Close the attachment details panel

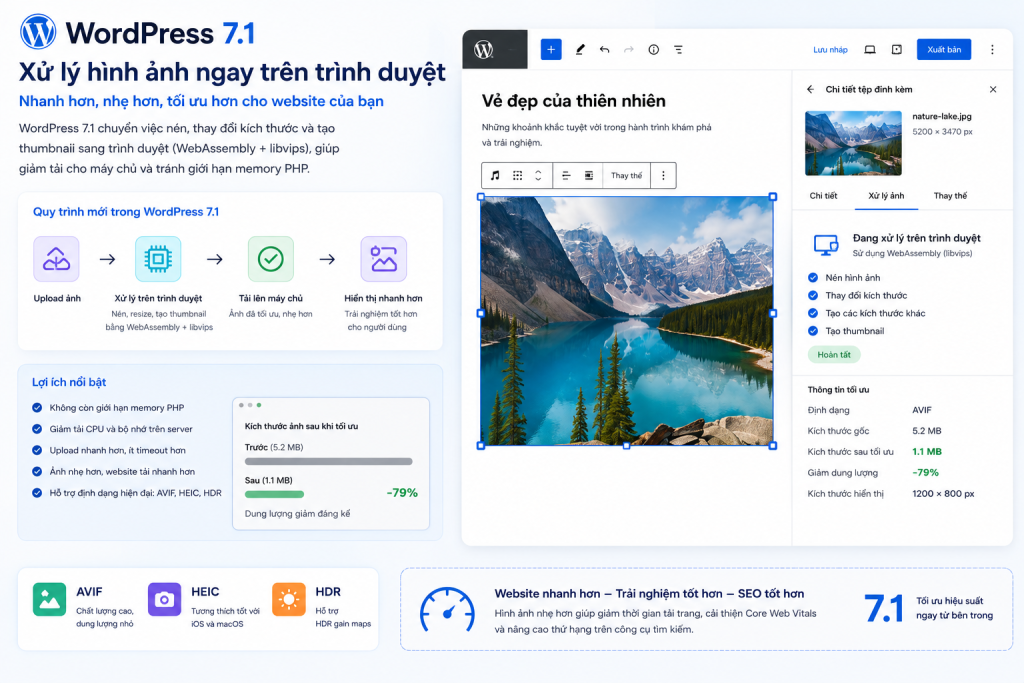(993, 89)
